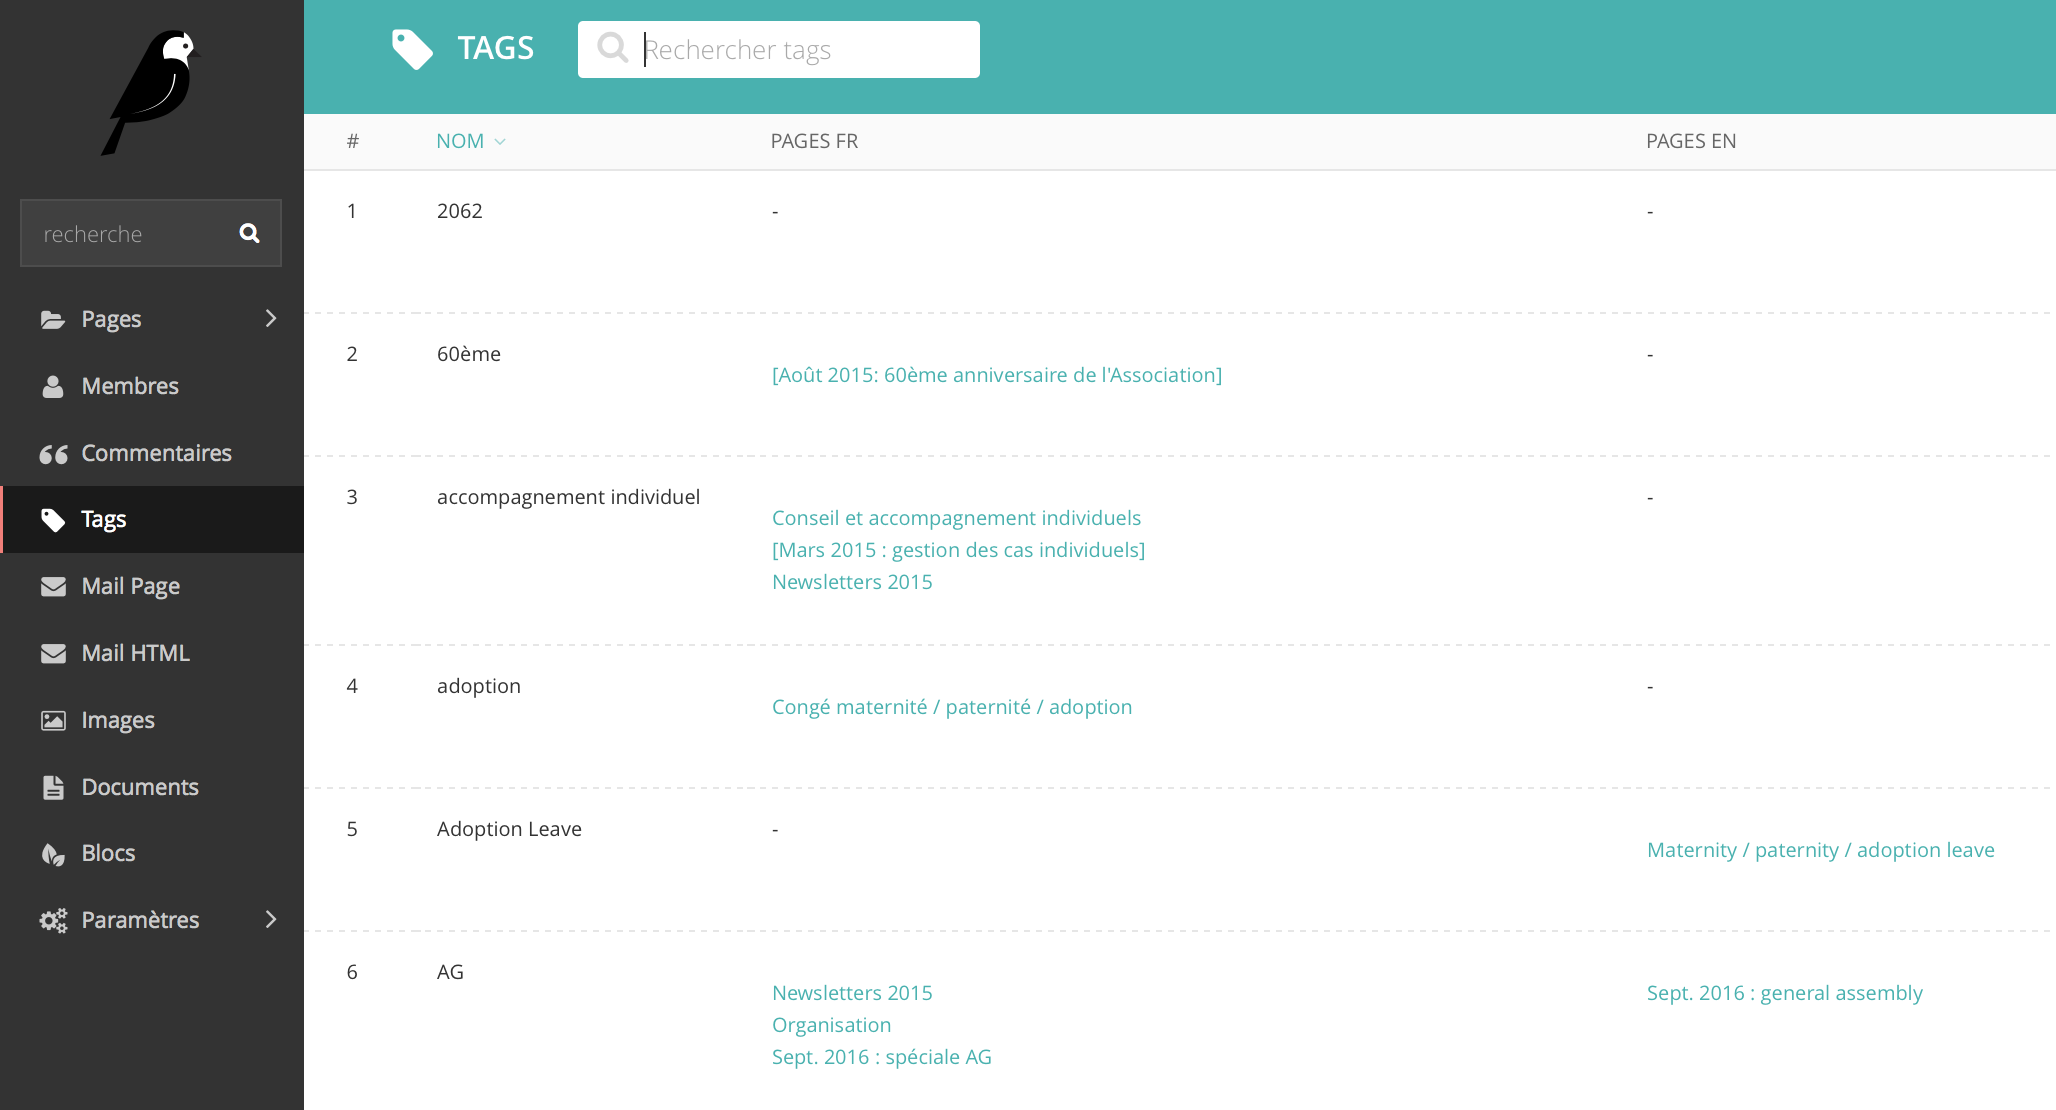The image size is (2056, 1110).
Task: Open Sept. 2016 : general assembly link
Action: [x=1784, y=993]
